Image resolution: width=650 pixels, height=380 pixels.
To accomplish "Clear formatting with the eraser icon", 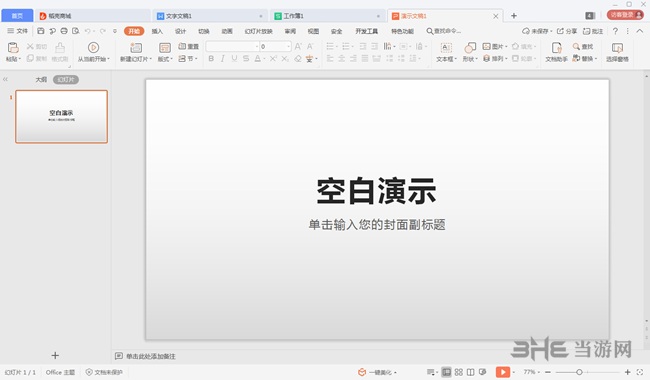I will point(298,59).
